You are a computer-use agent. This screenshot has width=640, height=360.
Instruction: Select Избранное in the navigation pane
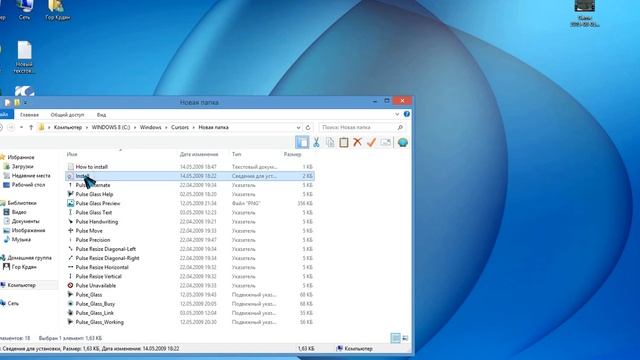pos(20,157)
